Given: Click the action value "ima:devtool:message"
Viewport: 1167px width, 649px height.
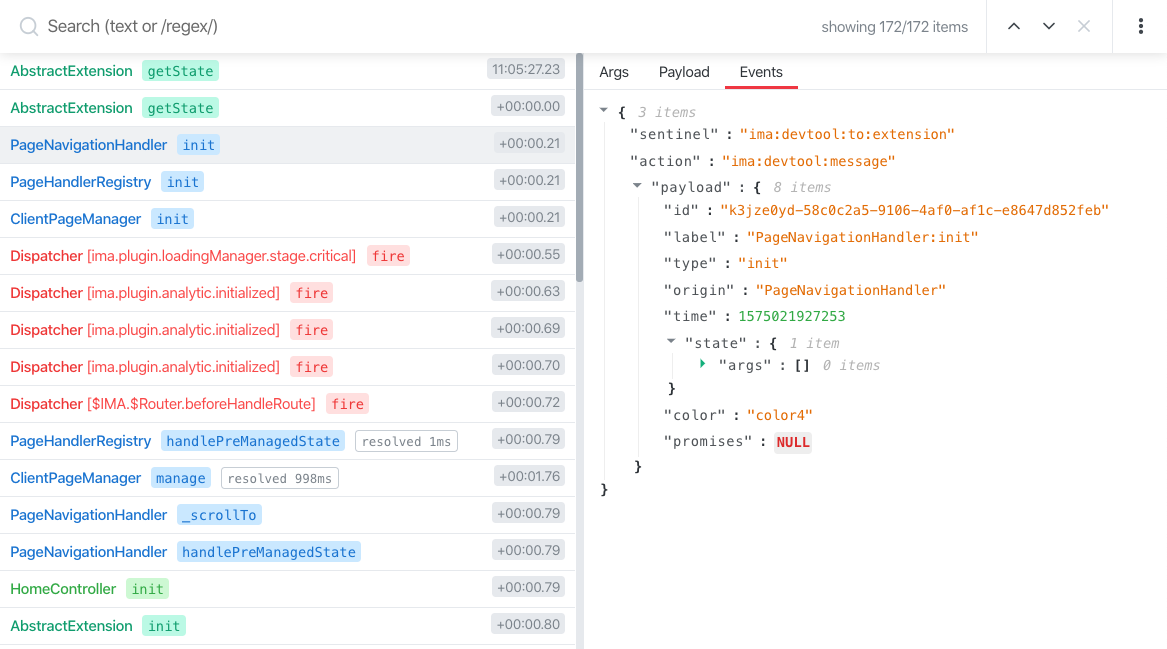Looking at the screenshot, I should [x=808, y=162].
